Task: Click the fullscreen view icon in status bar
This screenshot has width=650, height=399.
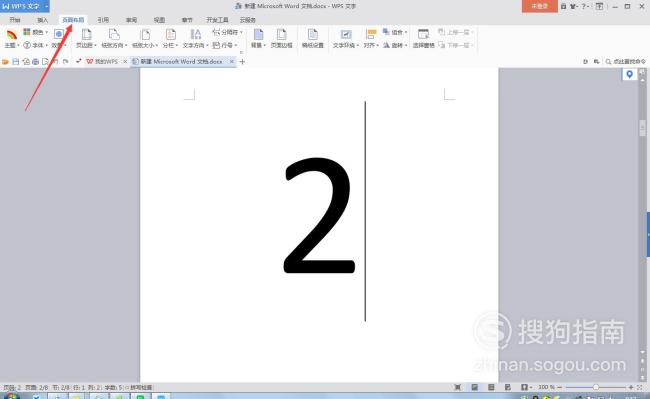Action: click(x=458, y=387)
